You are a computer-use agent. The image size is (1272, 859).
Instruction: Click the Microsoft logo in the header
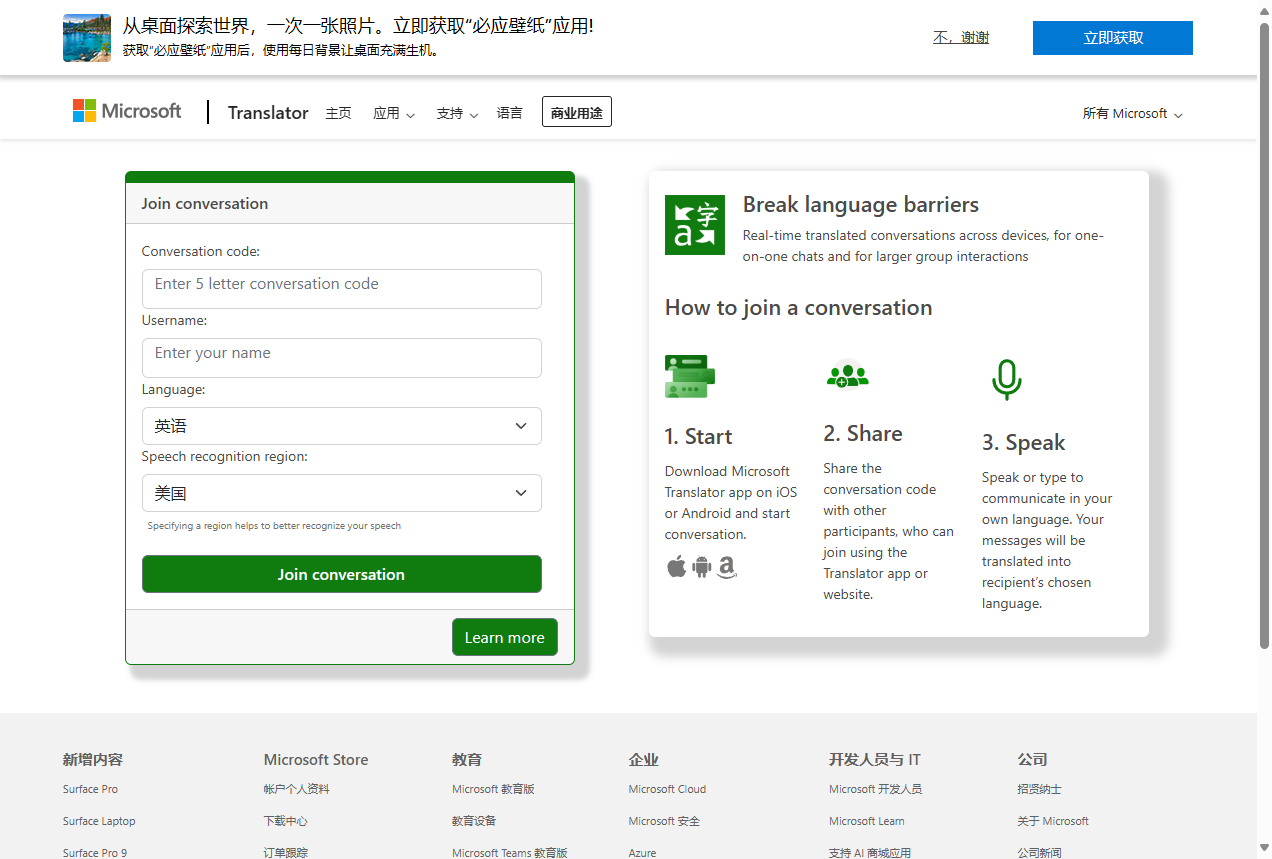tap(126, 110)
